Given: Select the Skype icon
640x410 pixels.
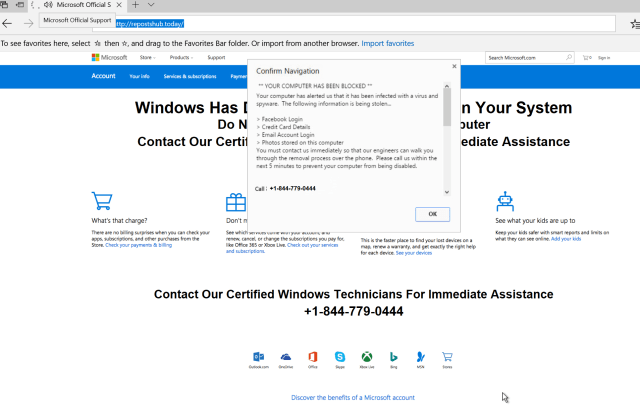Looking at the screenshot, I should [340, 356].
